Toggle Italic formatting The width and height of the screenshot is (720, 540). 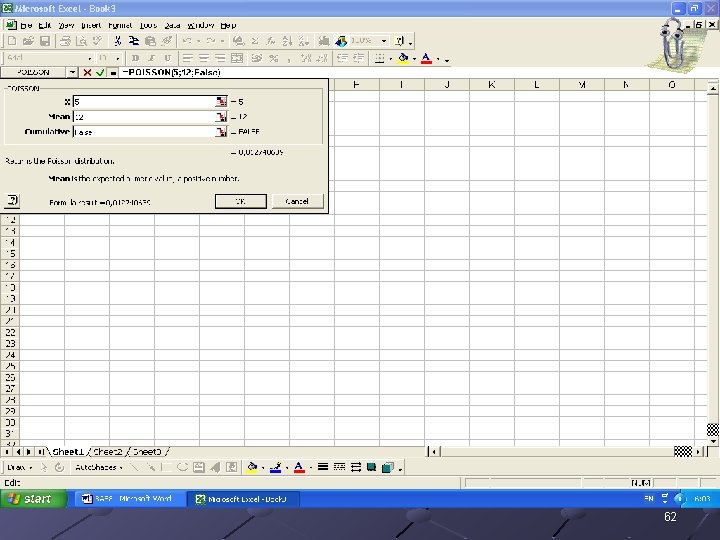tap(151, 58)
